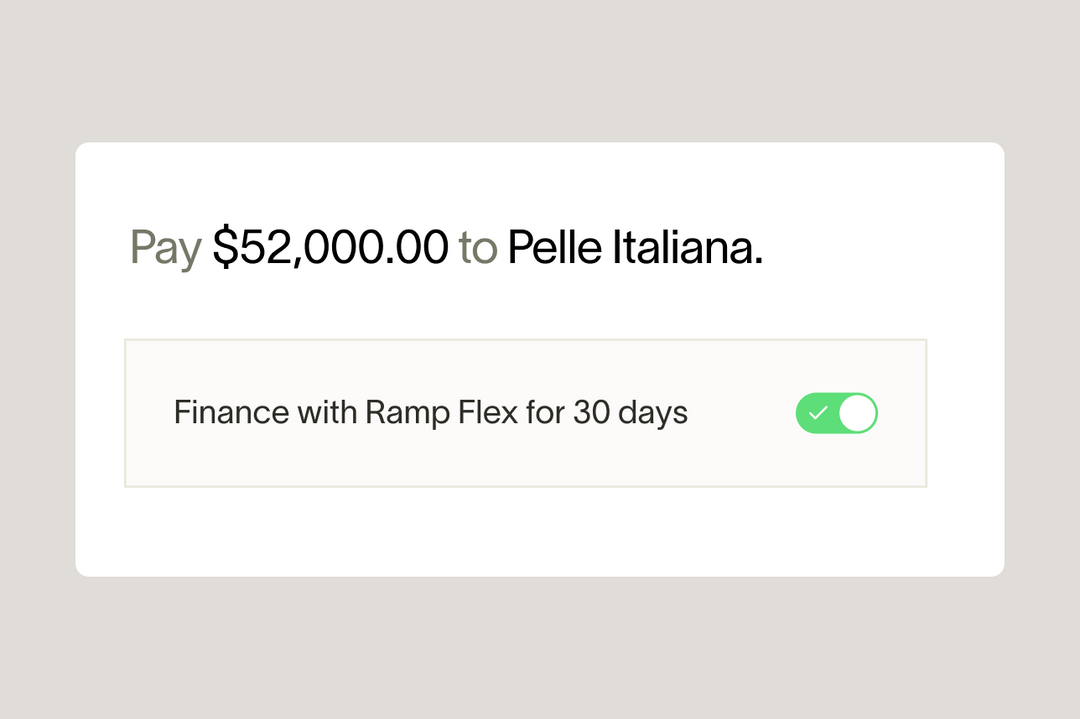Click the green checkmark inside the toggle
Viewport: 1080px width, 719px height.
[x=820, y=413]
